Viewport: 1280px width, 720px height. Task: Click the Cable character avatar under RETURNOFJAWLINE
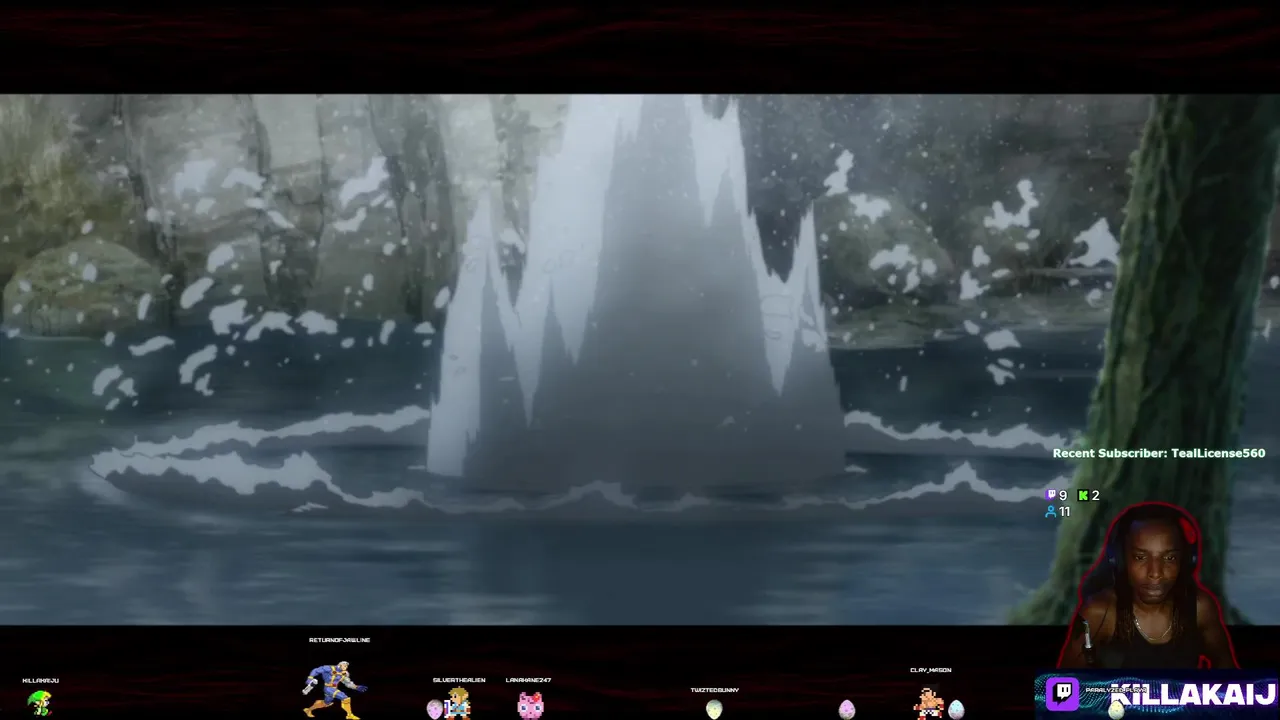point(334,690)
